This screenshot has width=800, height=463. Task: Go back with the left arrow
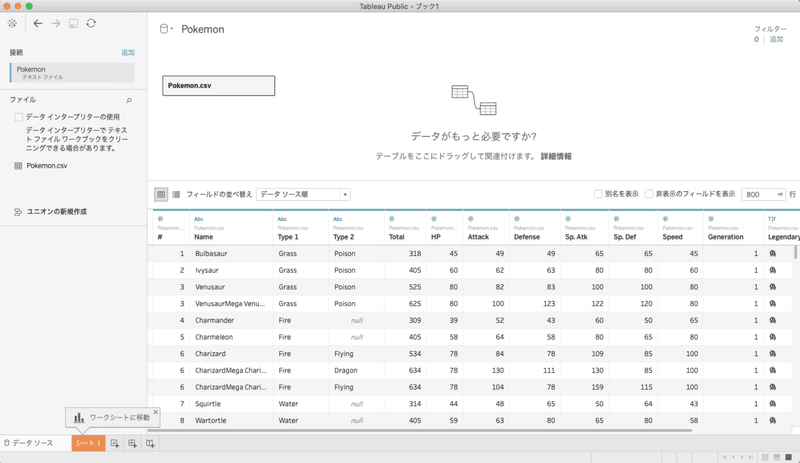coord(38,23)
